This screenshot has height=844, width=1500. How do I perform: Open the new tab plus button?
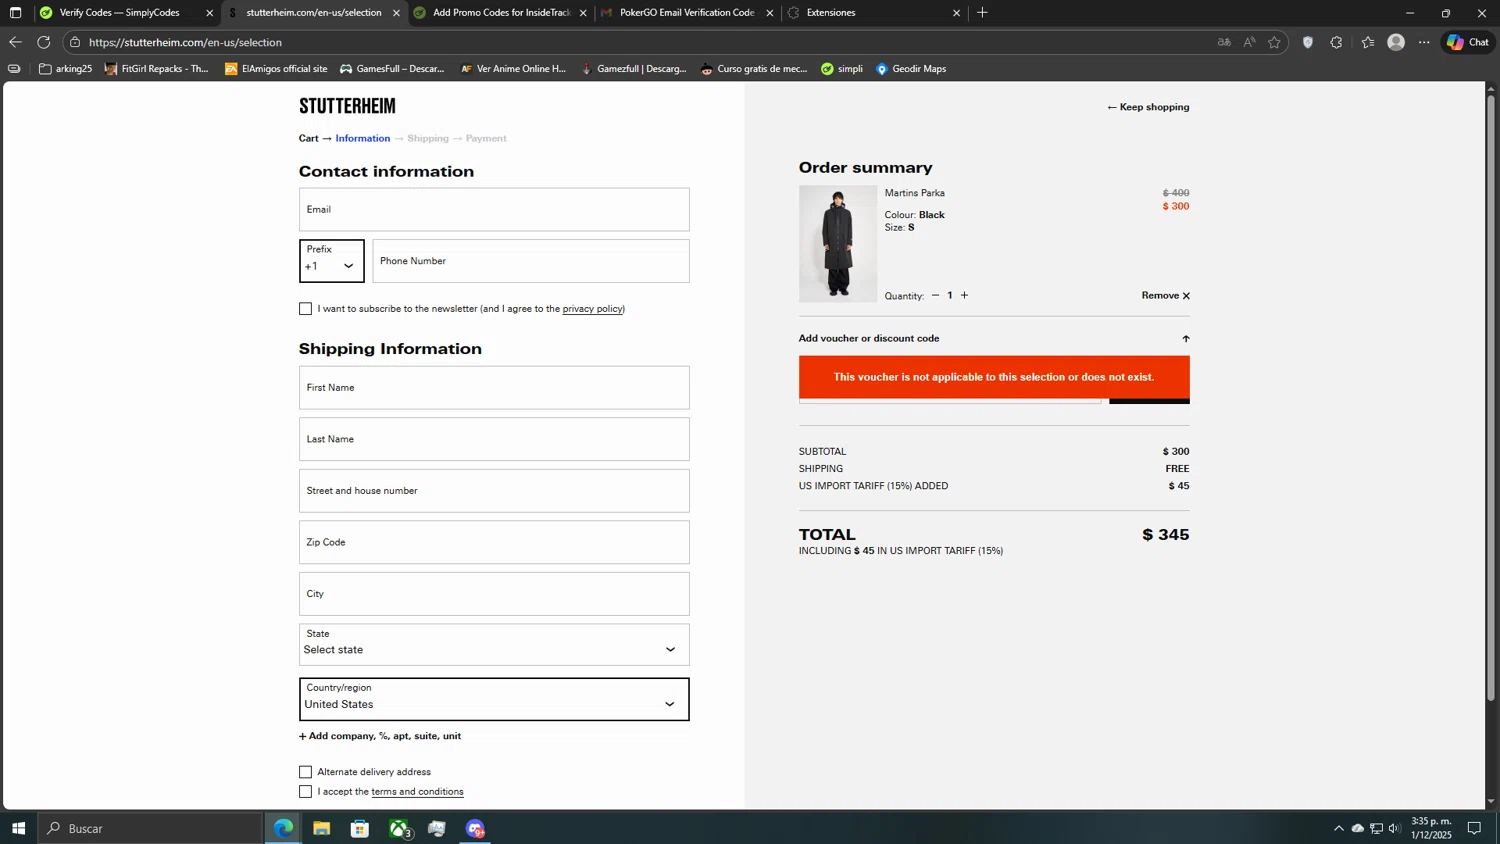[982, 13]
